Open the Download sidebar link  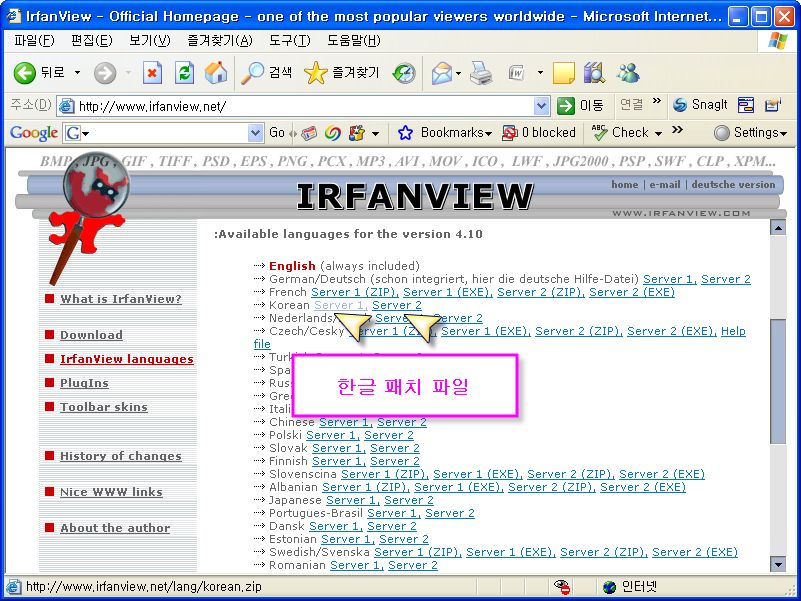91,335
